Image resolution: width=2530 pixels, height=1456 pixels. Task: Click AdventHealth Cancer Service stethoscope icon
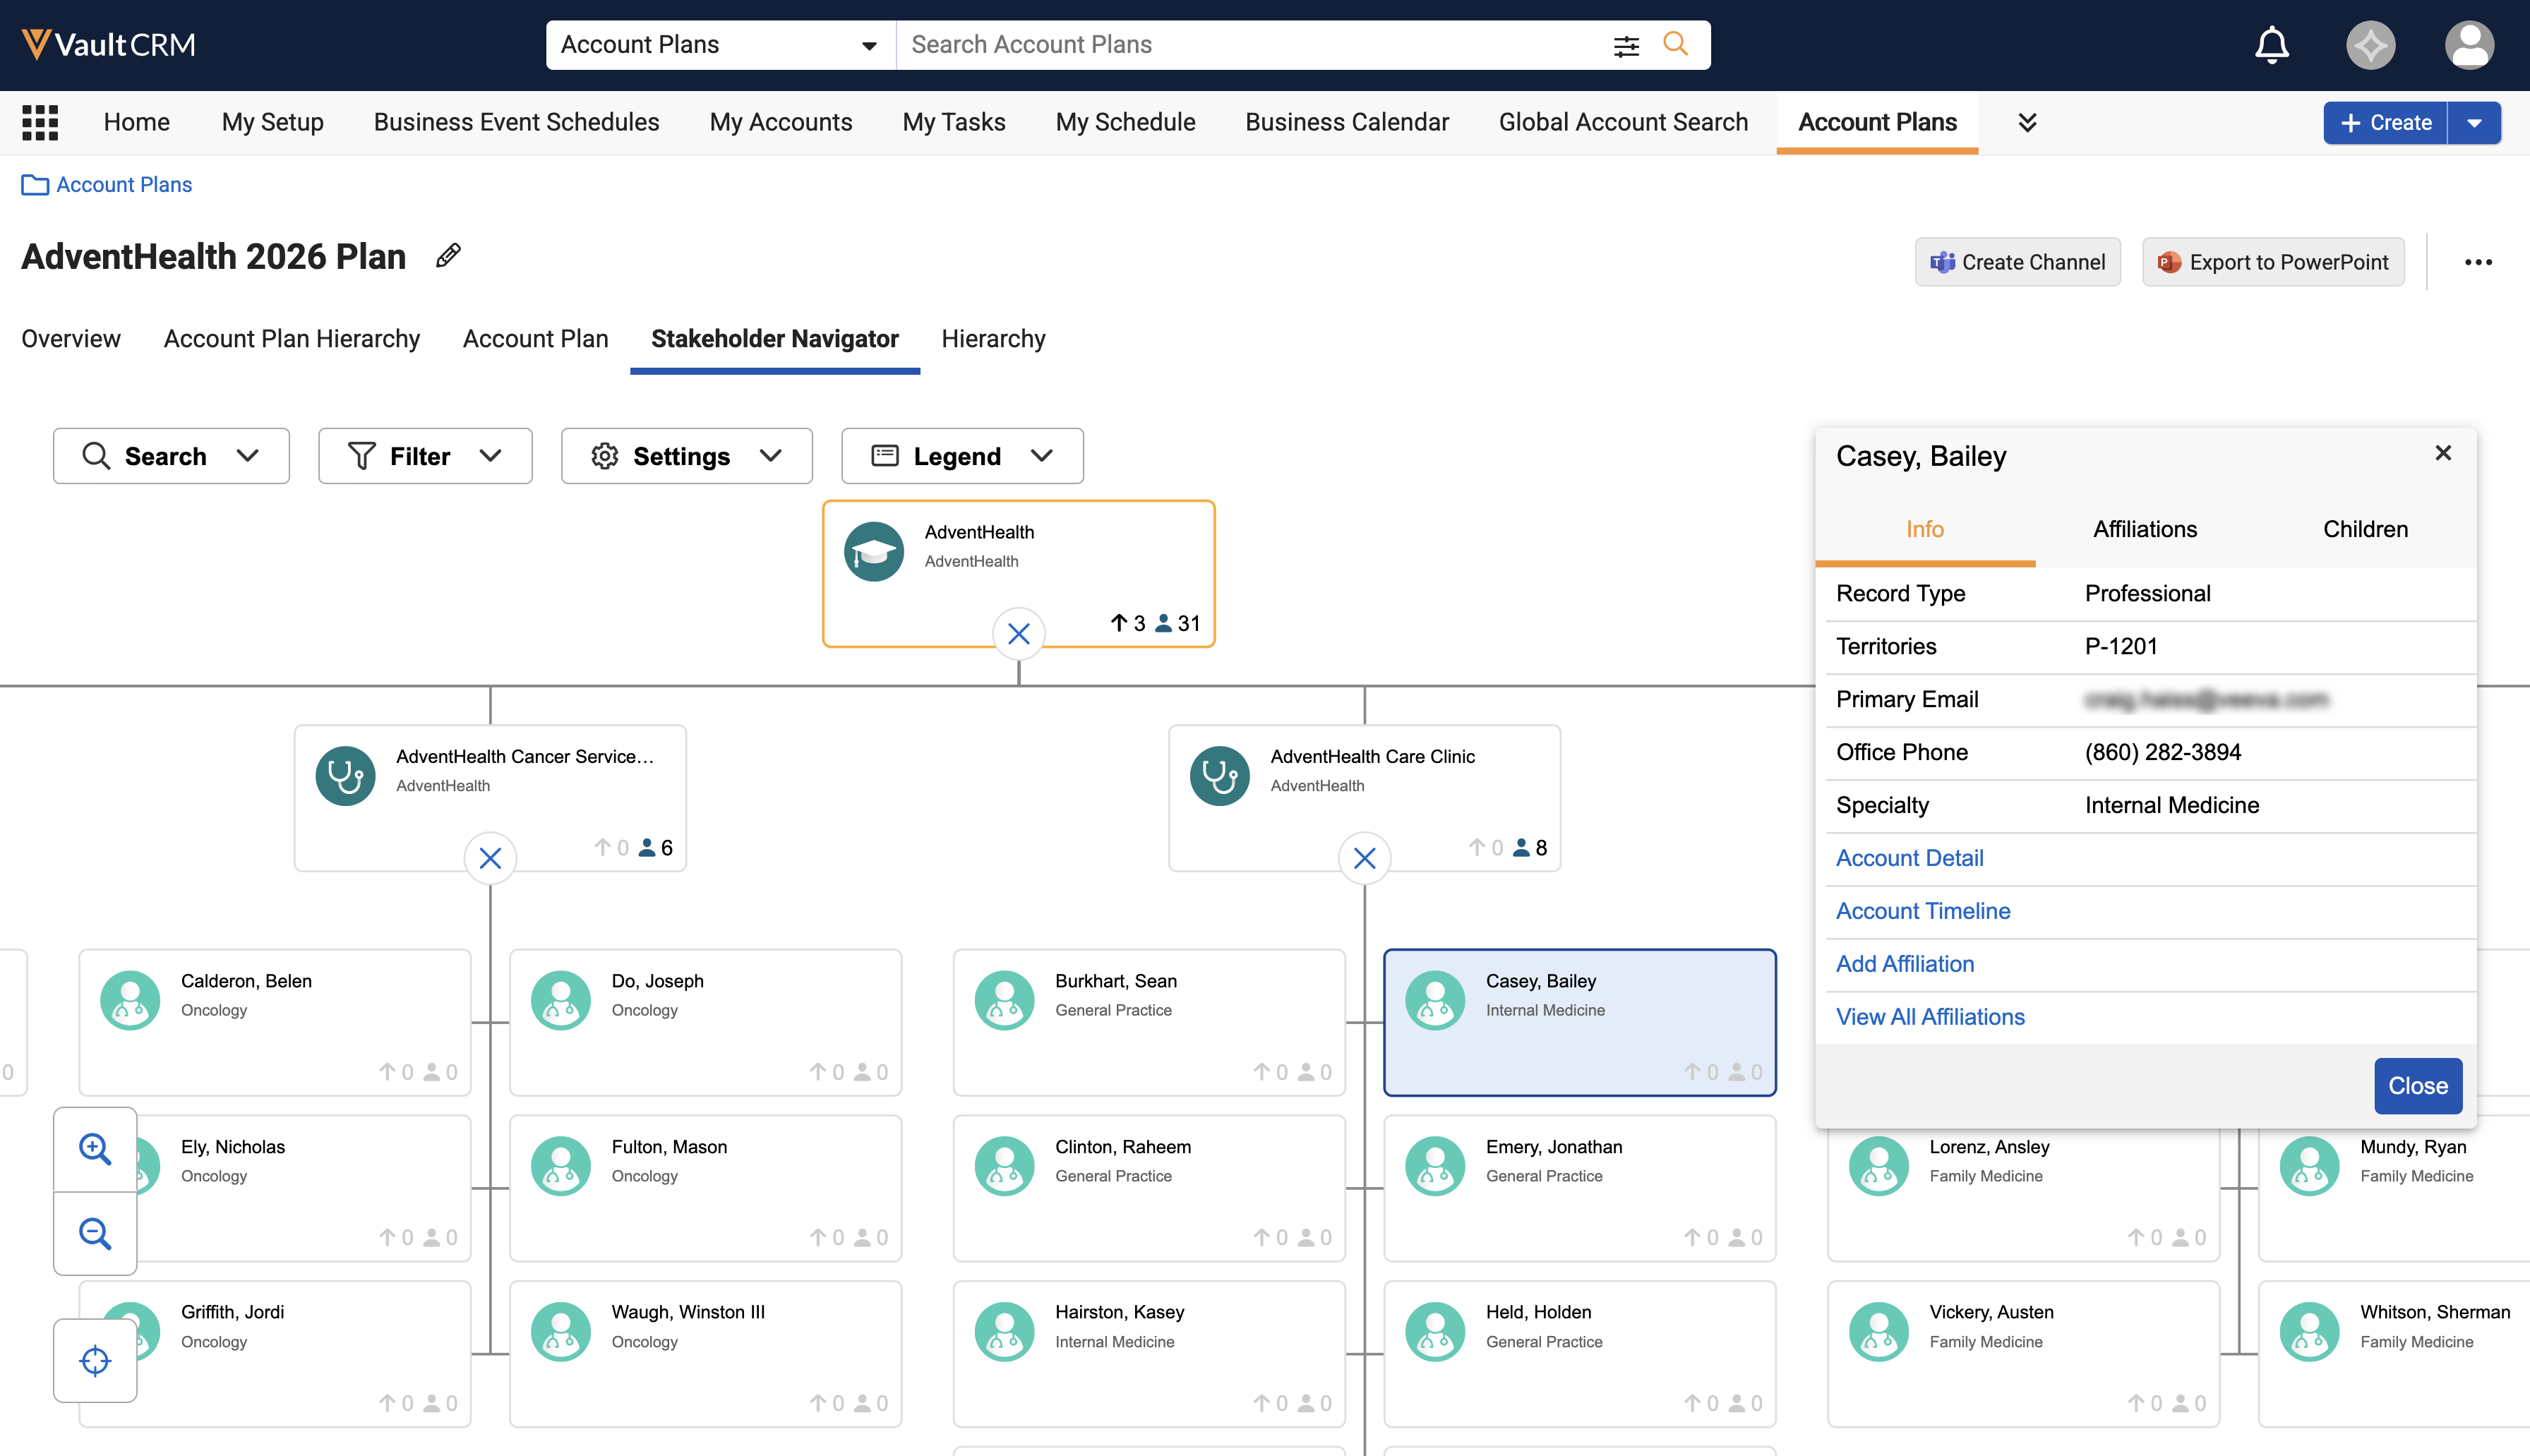coord(345,775)
